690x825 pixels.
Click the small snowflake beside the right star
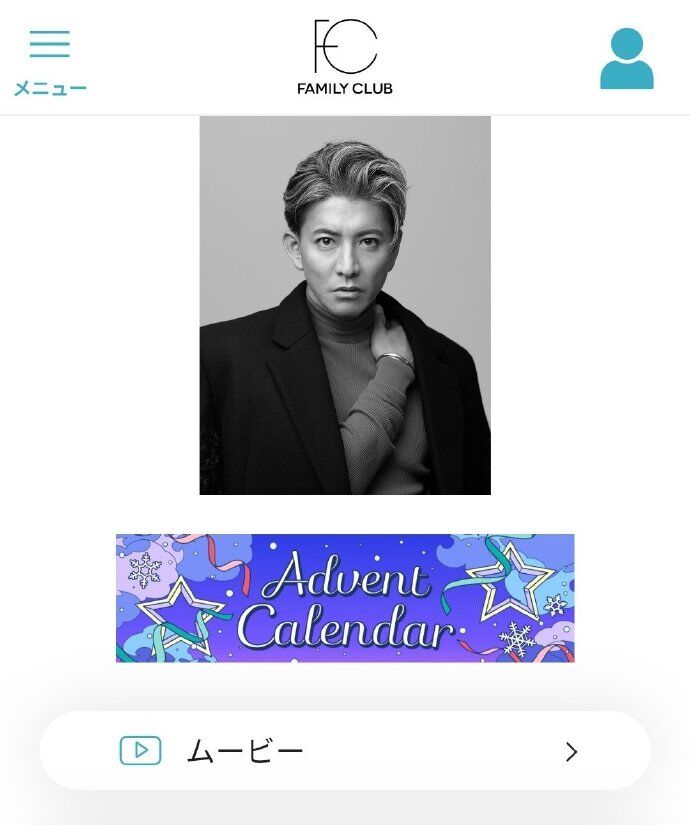pyautogui.click(x=555, y=606)
